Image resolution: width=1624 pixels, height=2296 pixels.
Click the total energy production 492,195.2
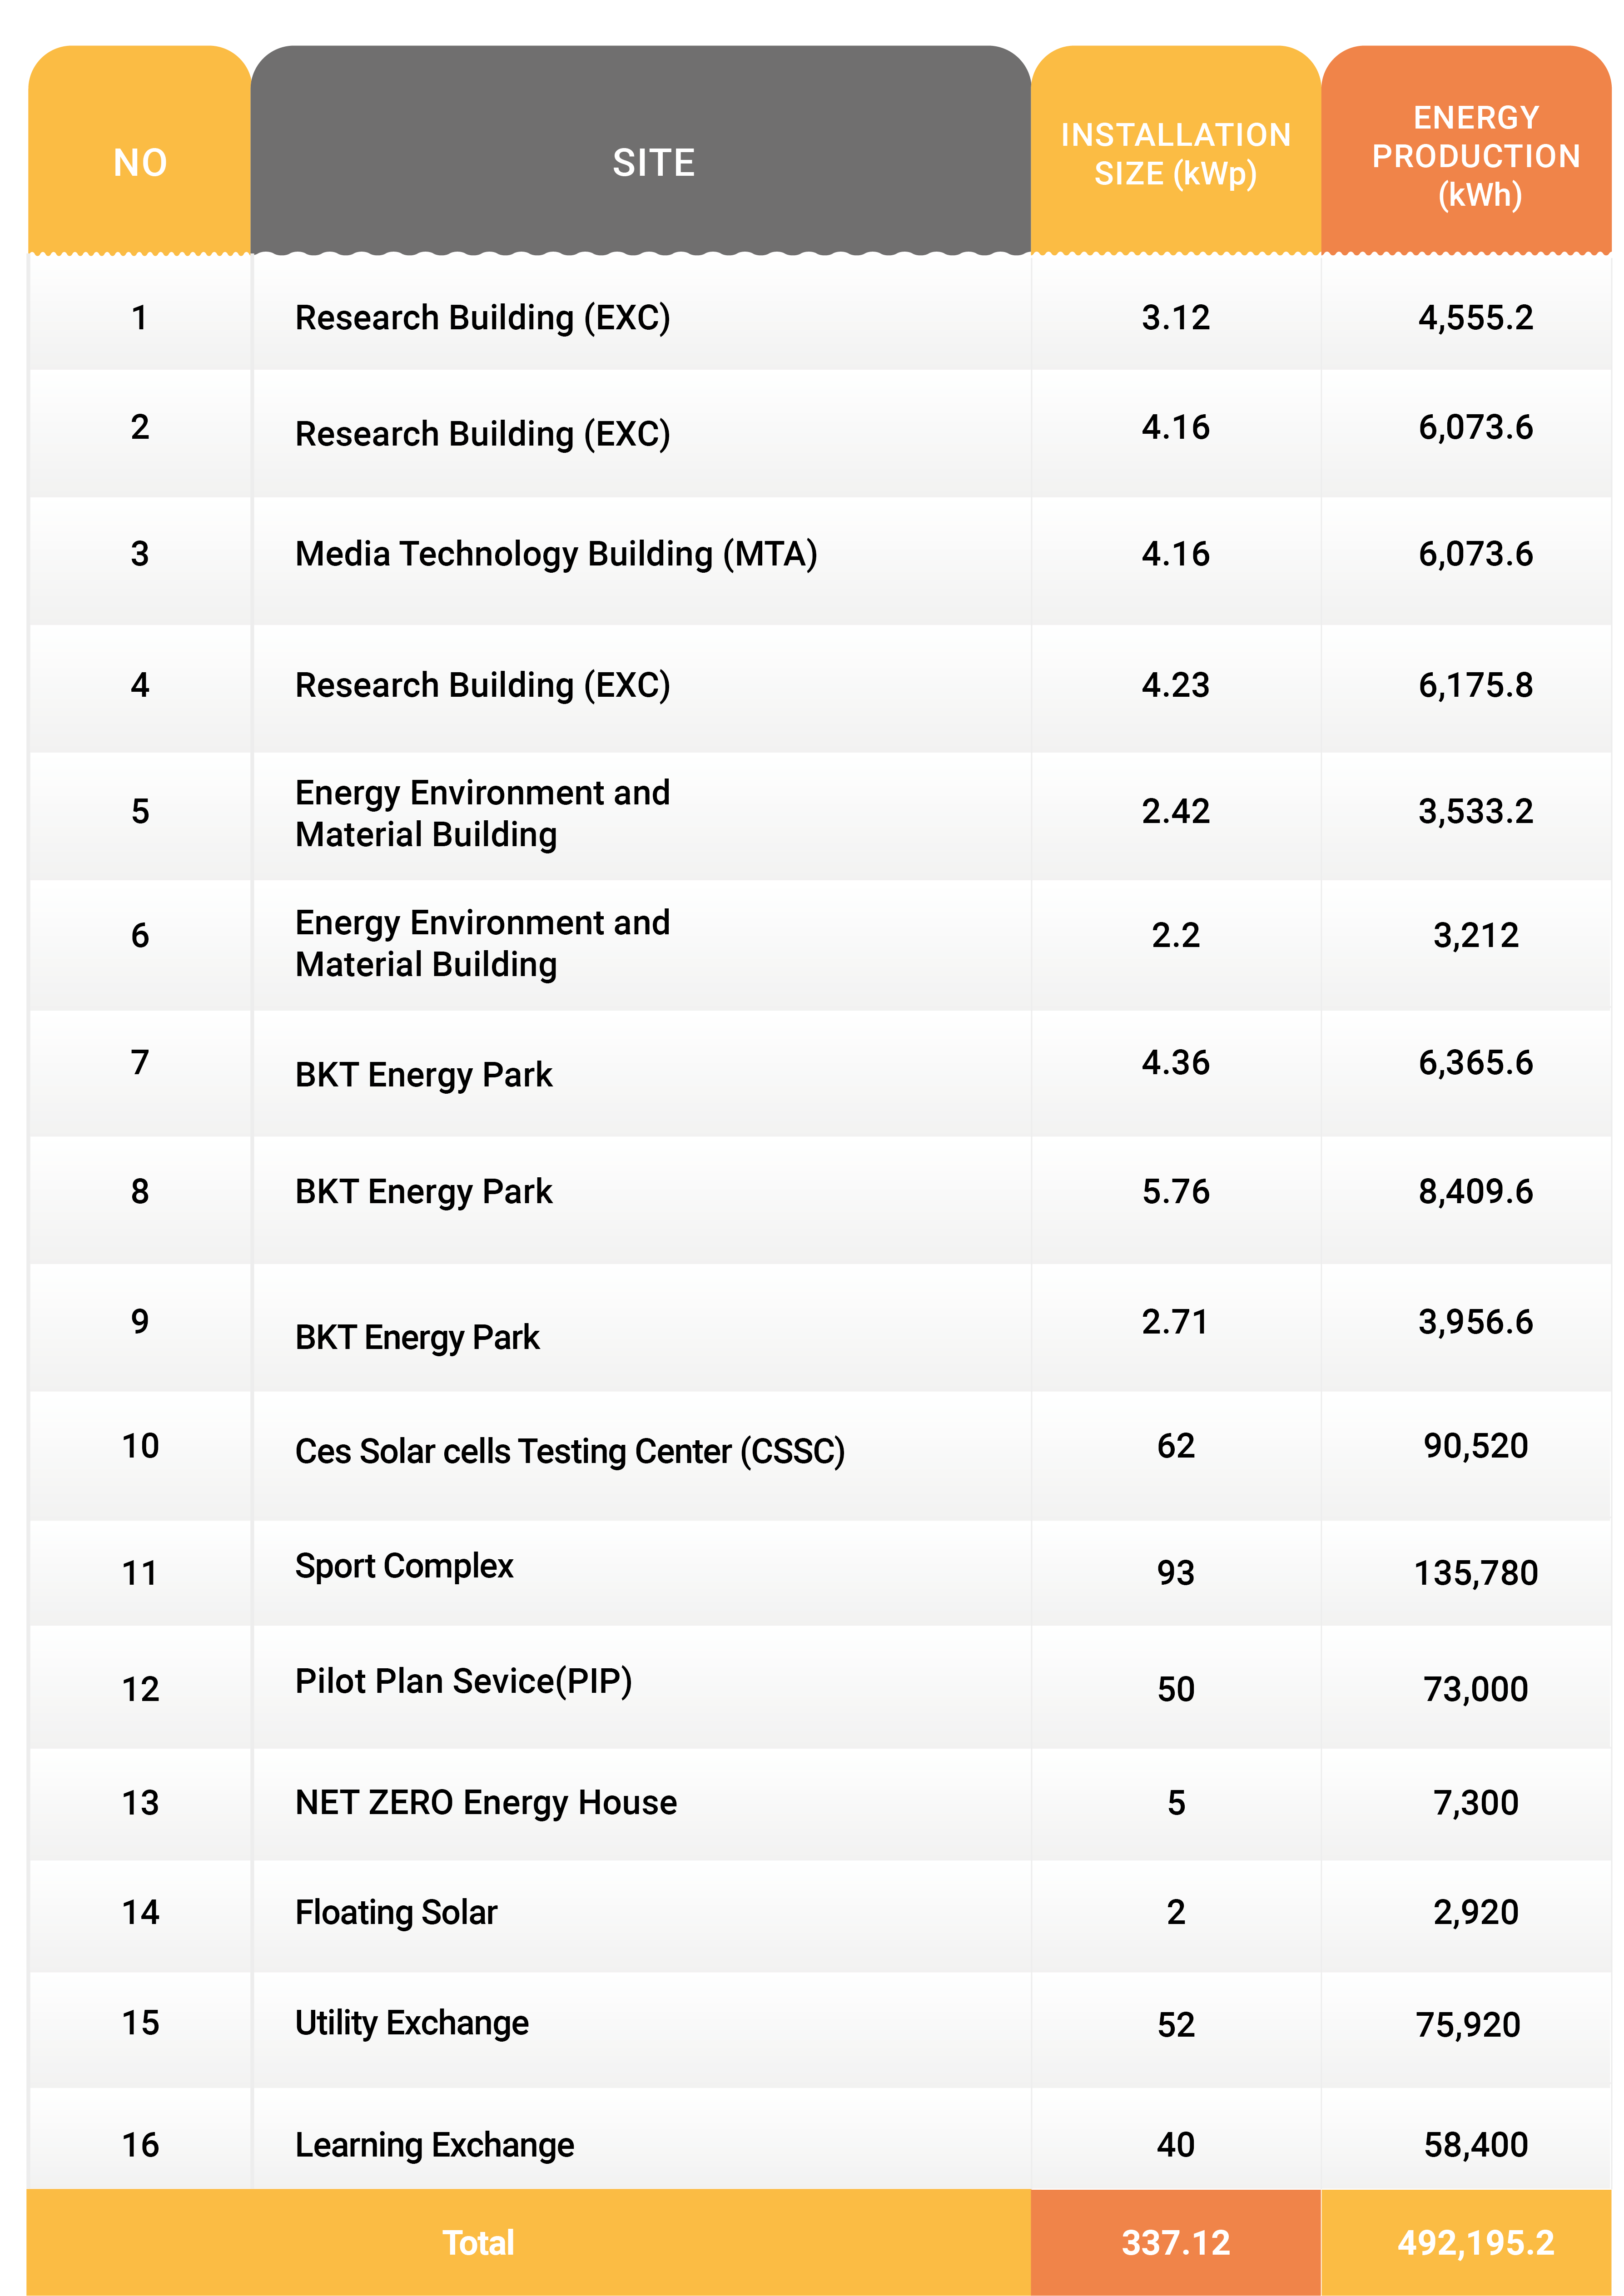pyautogui.click(x=1476, y=2243)
